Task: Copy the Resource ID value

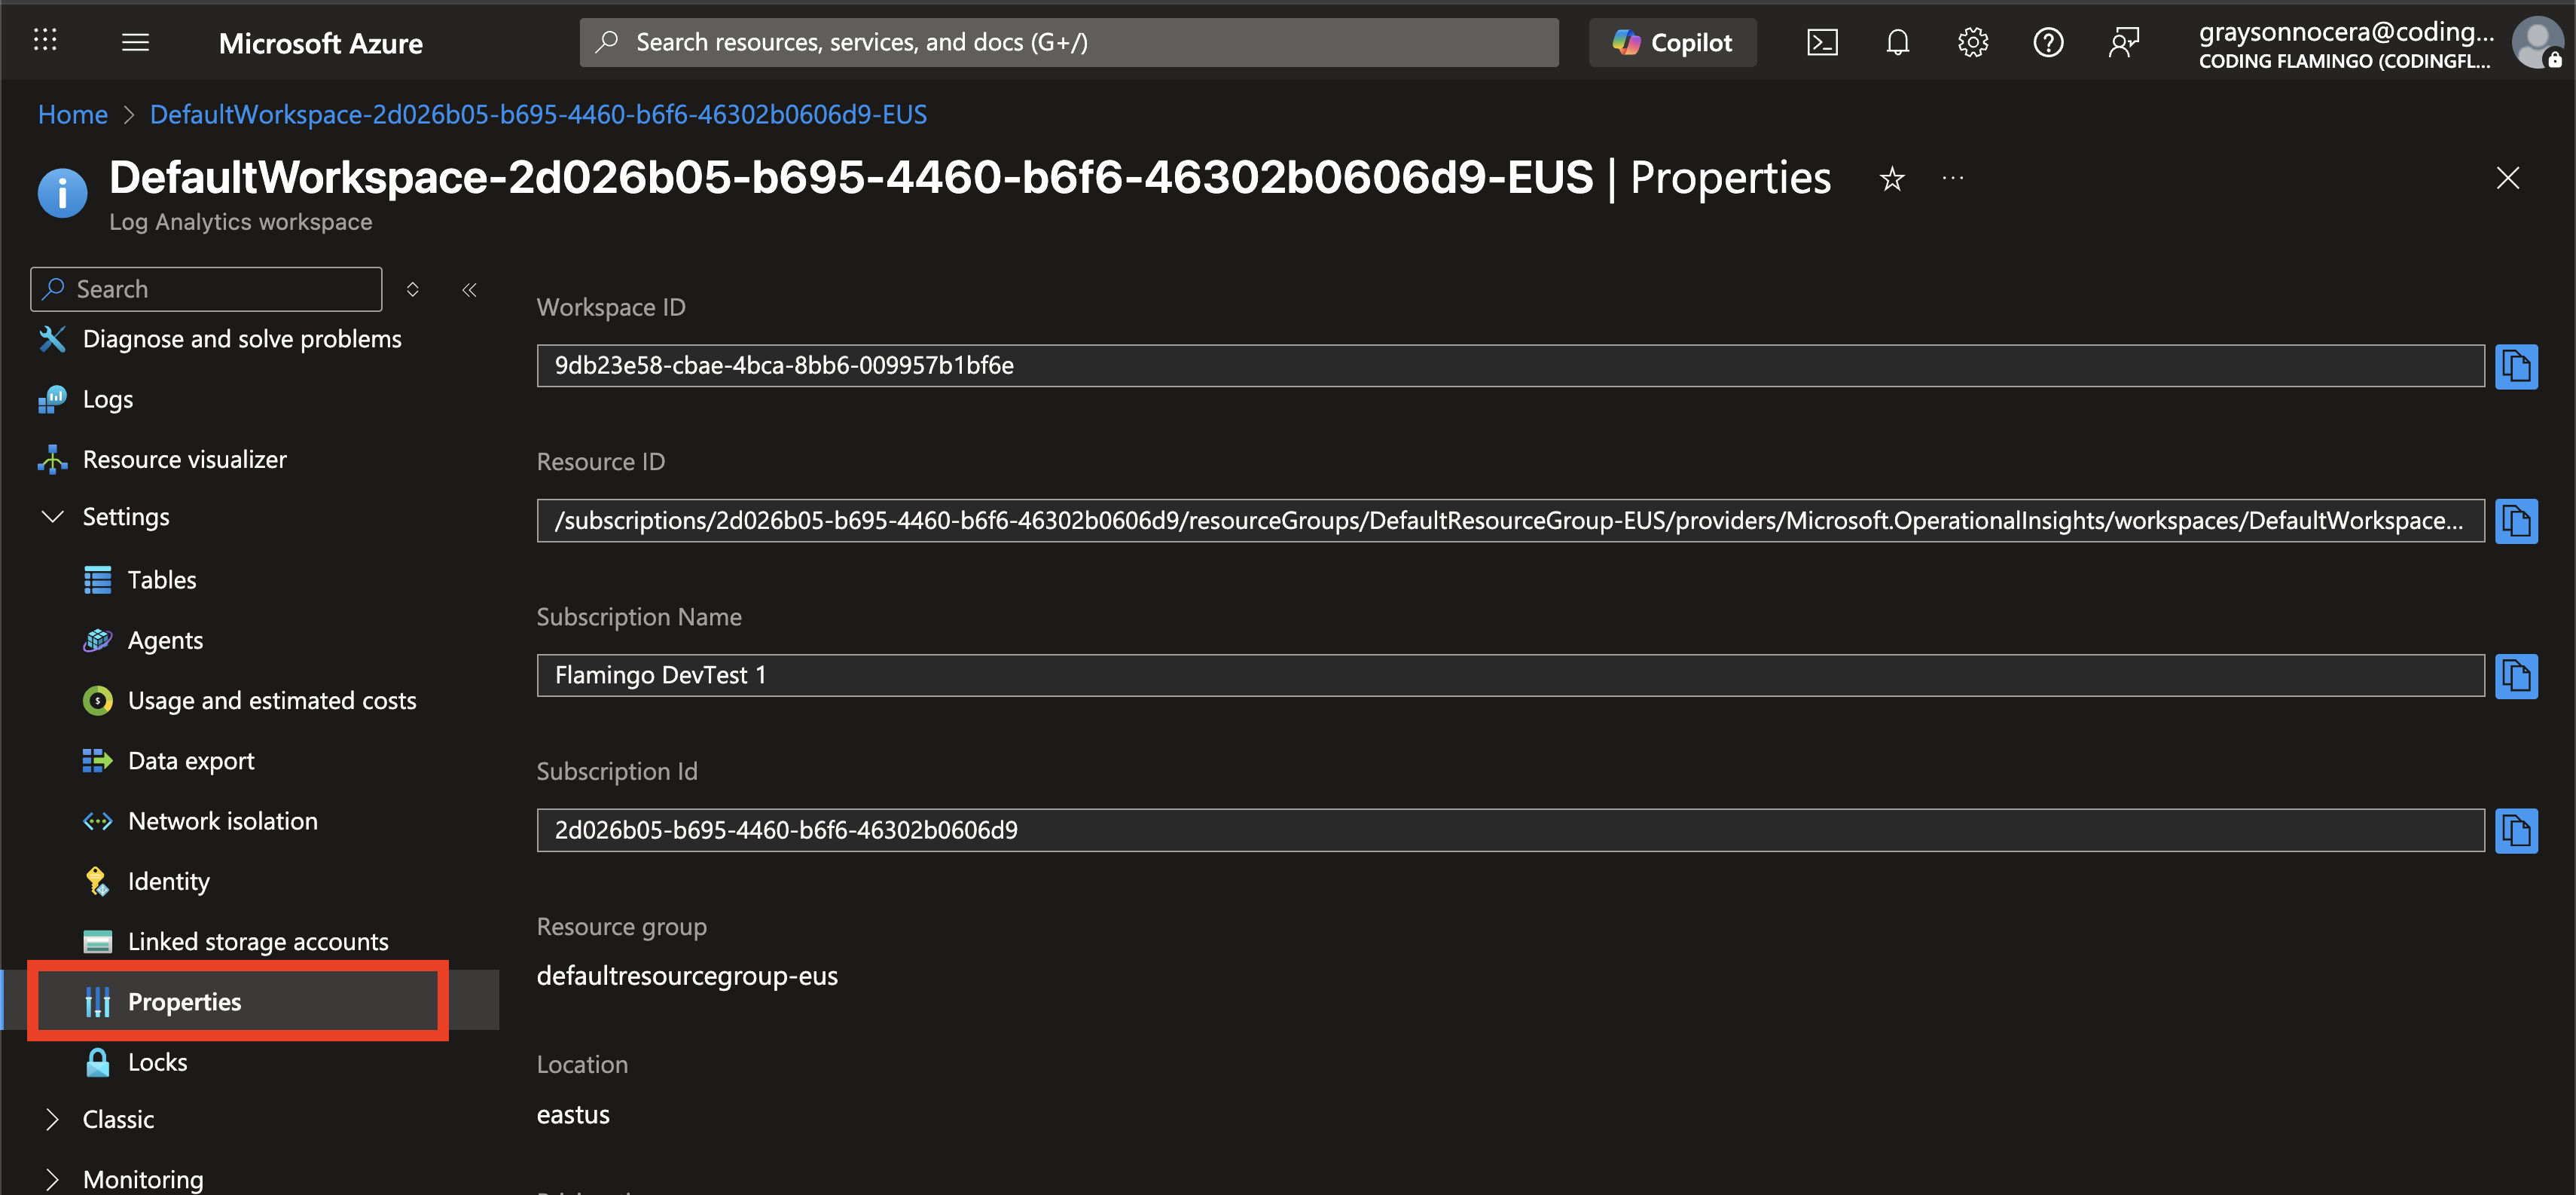Action: (x=2517, y=520)
